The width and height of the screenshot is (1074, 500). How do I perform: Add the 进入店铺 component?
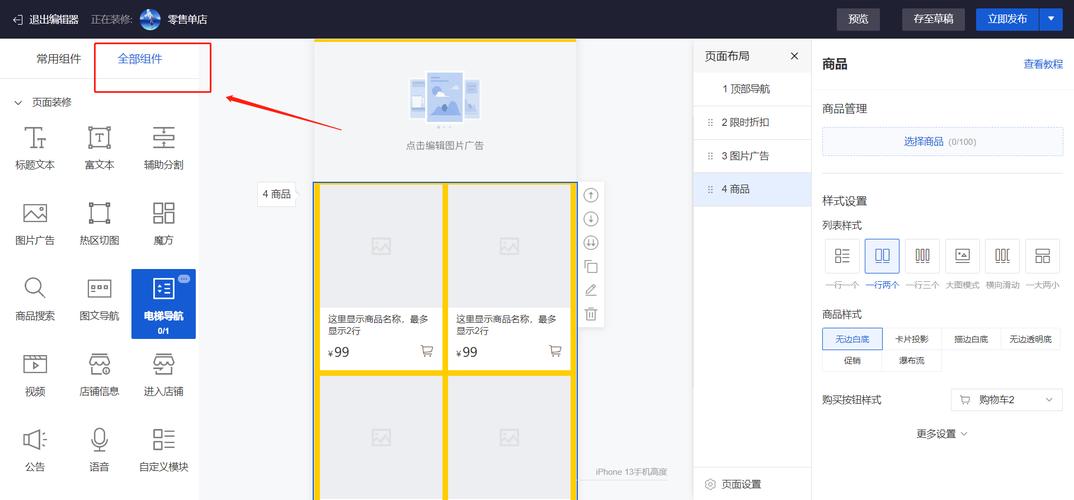164,375
